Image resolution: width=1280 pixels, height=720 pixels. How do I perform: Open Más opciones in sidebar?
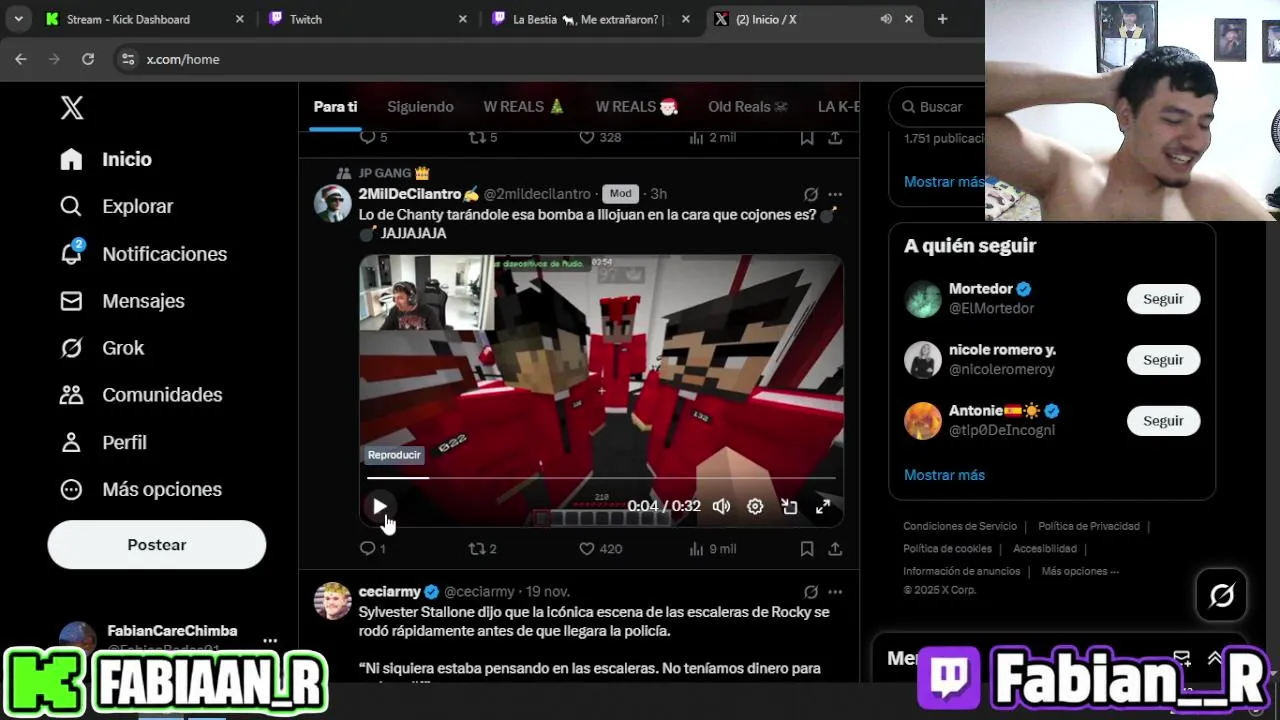pyautogui.click(x=140, y=489)
